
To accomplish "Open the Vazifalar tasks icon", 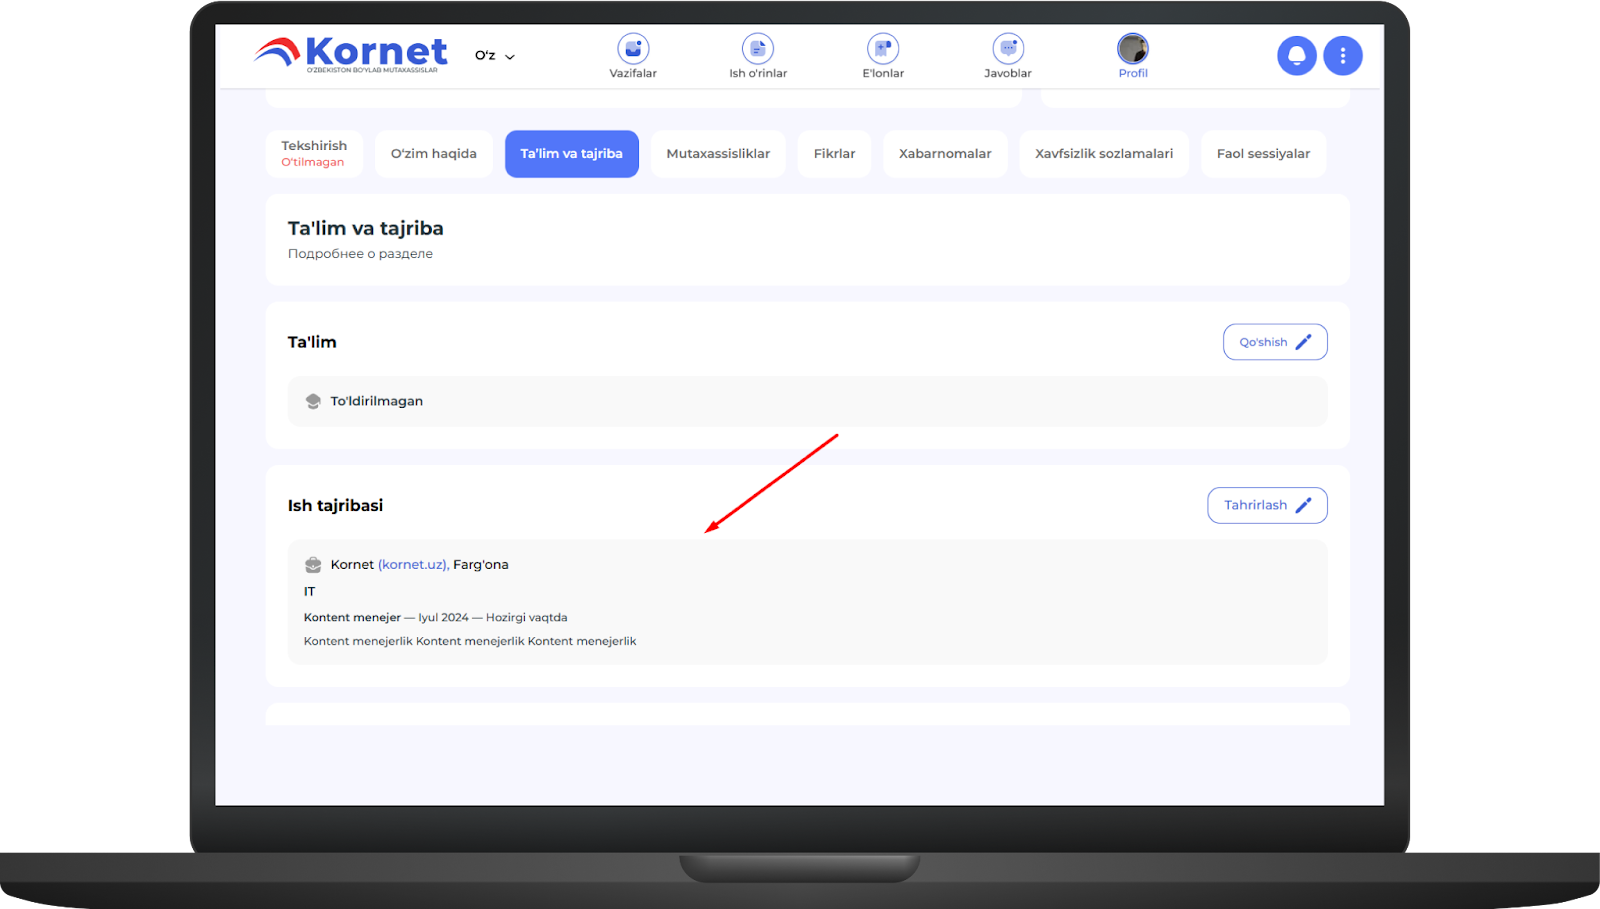I will pyautogui.click(x=633, y=50).
